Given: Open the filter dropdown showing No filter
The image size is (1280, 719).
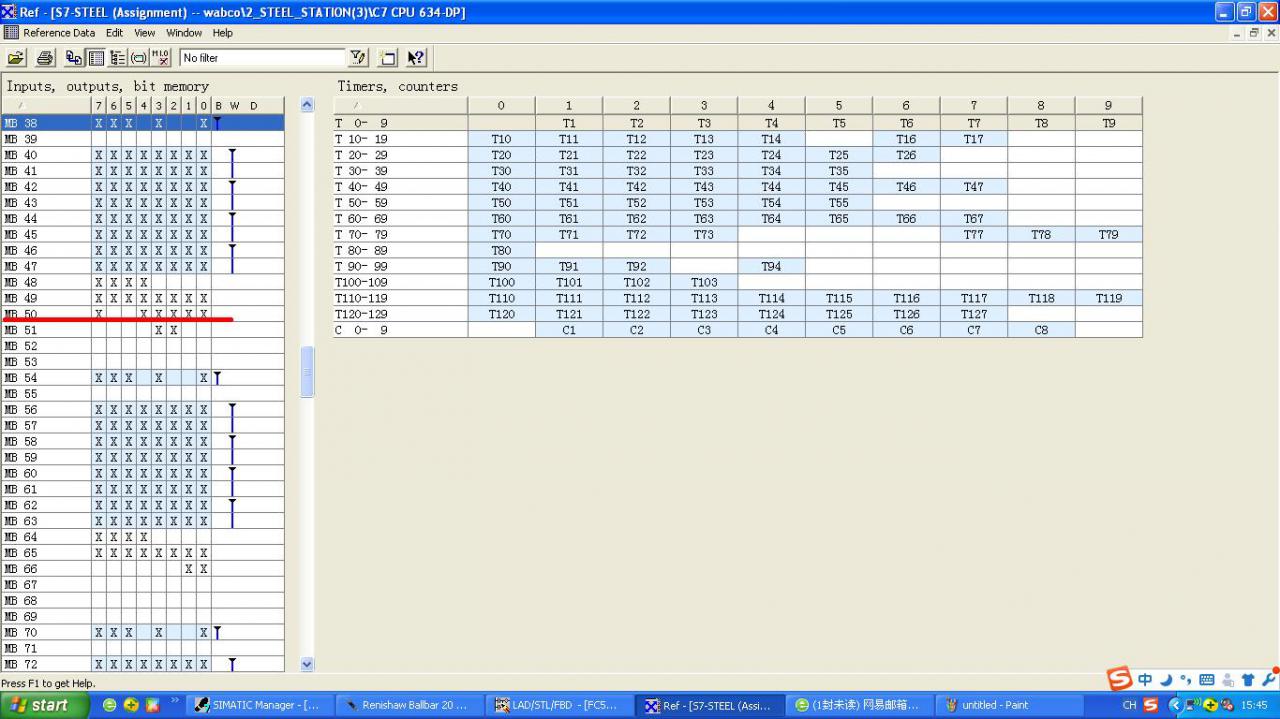Looking at the screenshot, I should [x=262, y=58].
